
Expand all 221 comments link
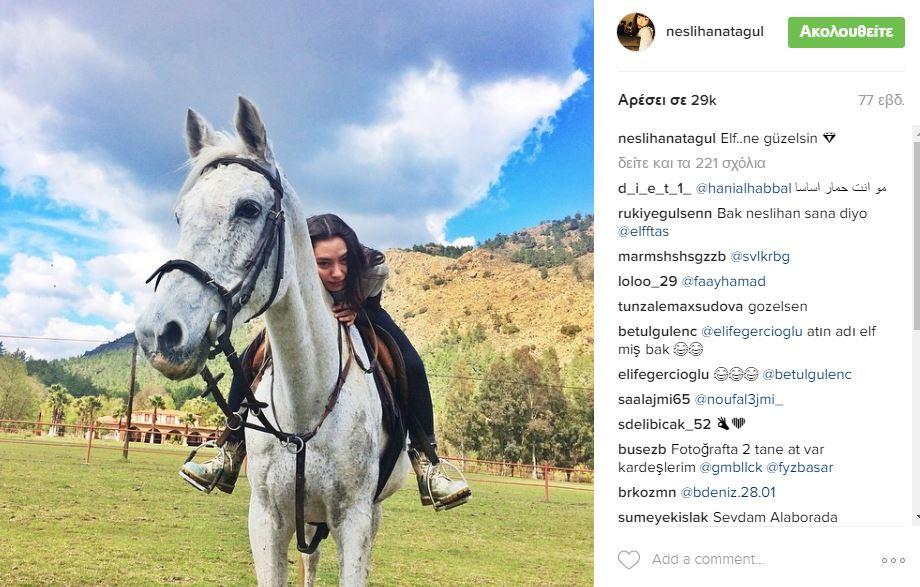pyautogui.click(x=692, y=163)
